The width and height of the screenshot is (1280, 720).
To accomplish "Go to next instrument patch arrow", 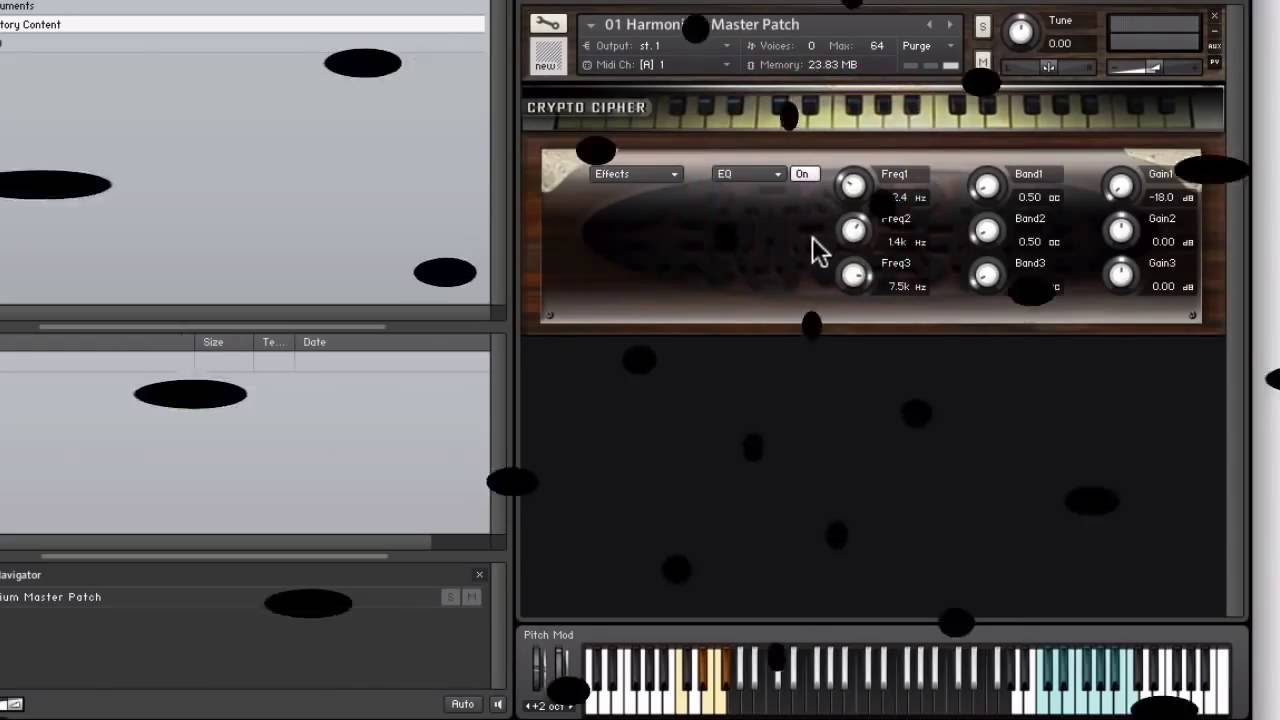I will click(950, 25).
